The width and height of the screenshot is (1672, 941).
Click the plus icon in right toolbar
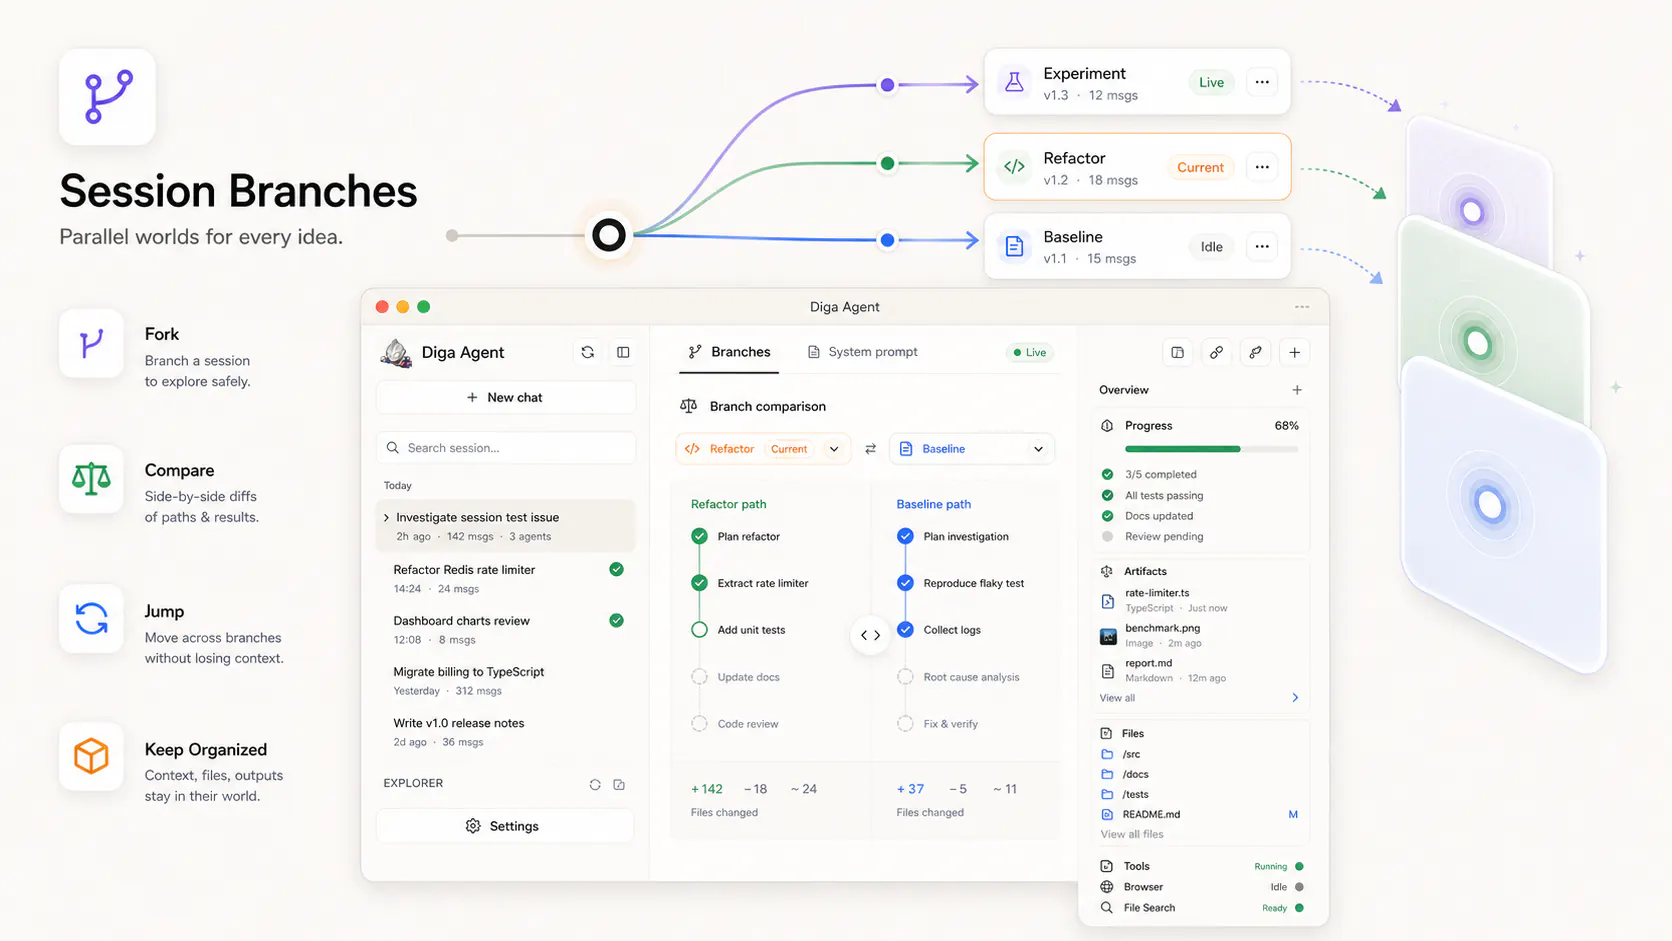[1294, 352]
